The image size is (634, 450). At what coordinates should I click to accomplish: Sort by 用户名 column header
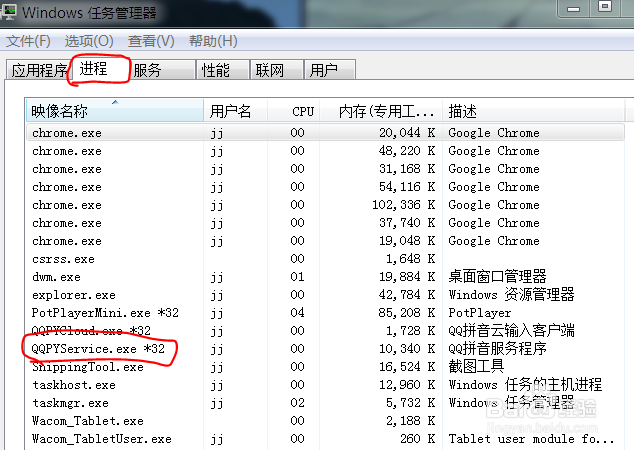tap(235, 110)
